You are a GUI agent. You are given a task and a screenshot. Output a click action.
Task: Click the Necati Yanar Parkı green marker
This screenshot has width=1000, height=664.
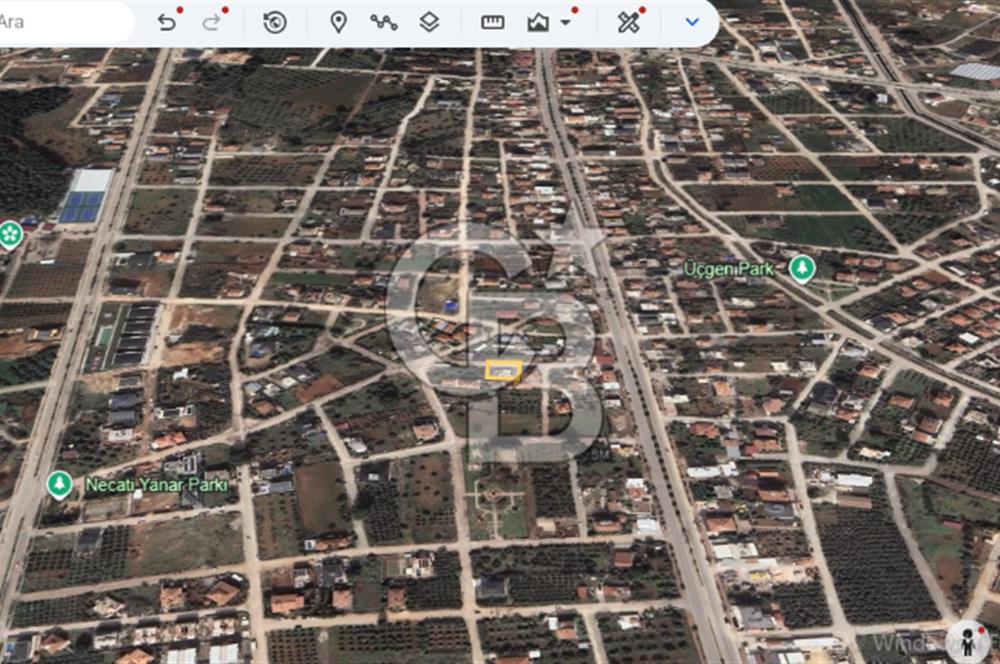59,485
